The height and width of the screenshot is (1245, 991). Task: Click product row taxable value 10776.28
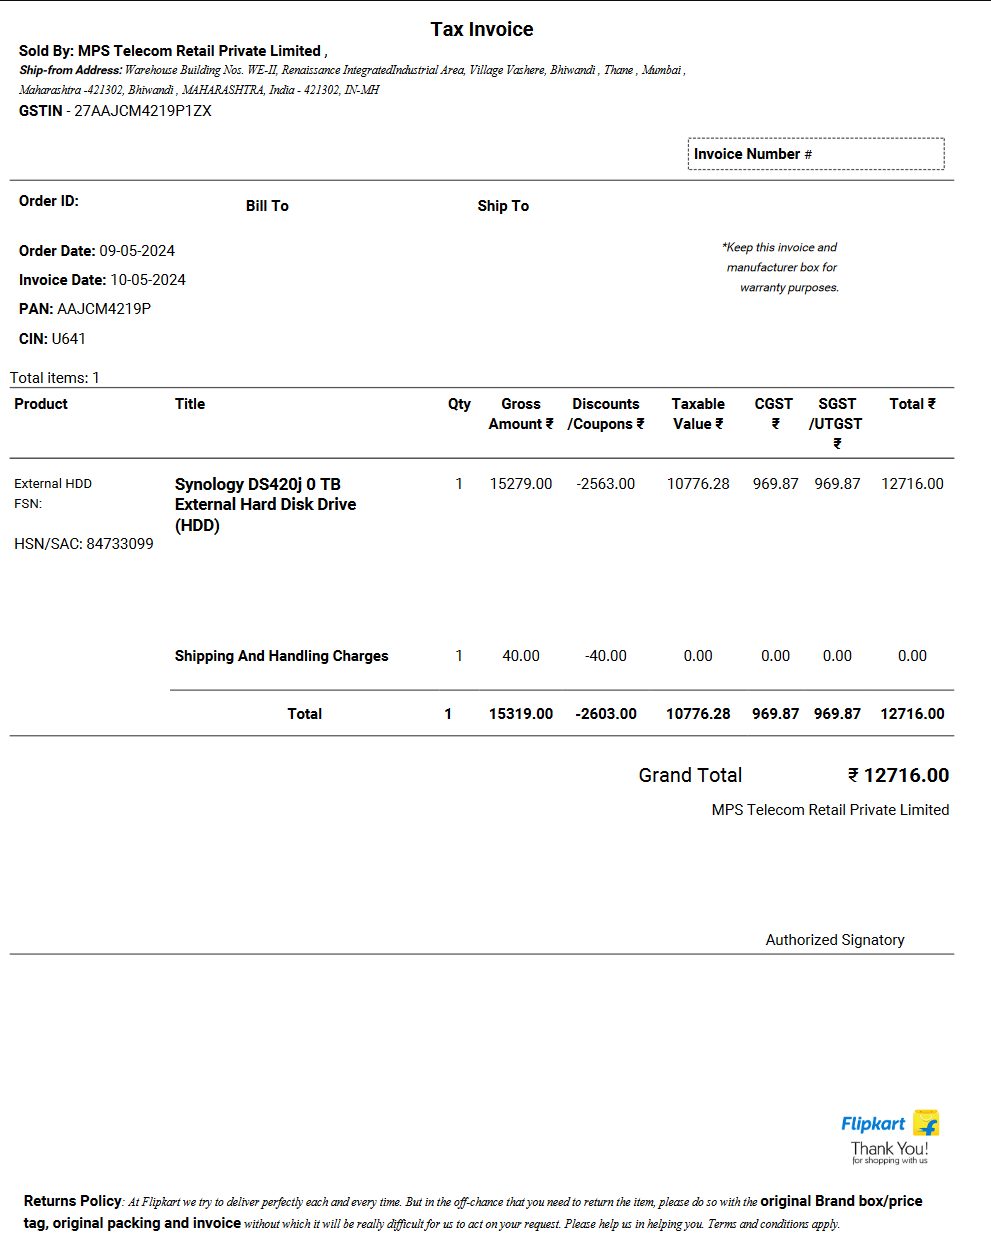tap(698, 484)
